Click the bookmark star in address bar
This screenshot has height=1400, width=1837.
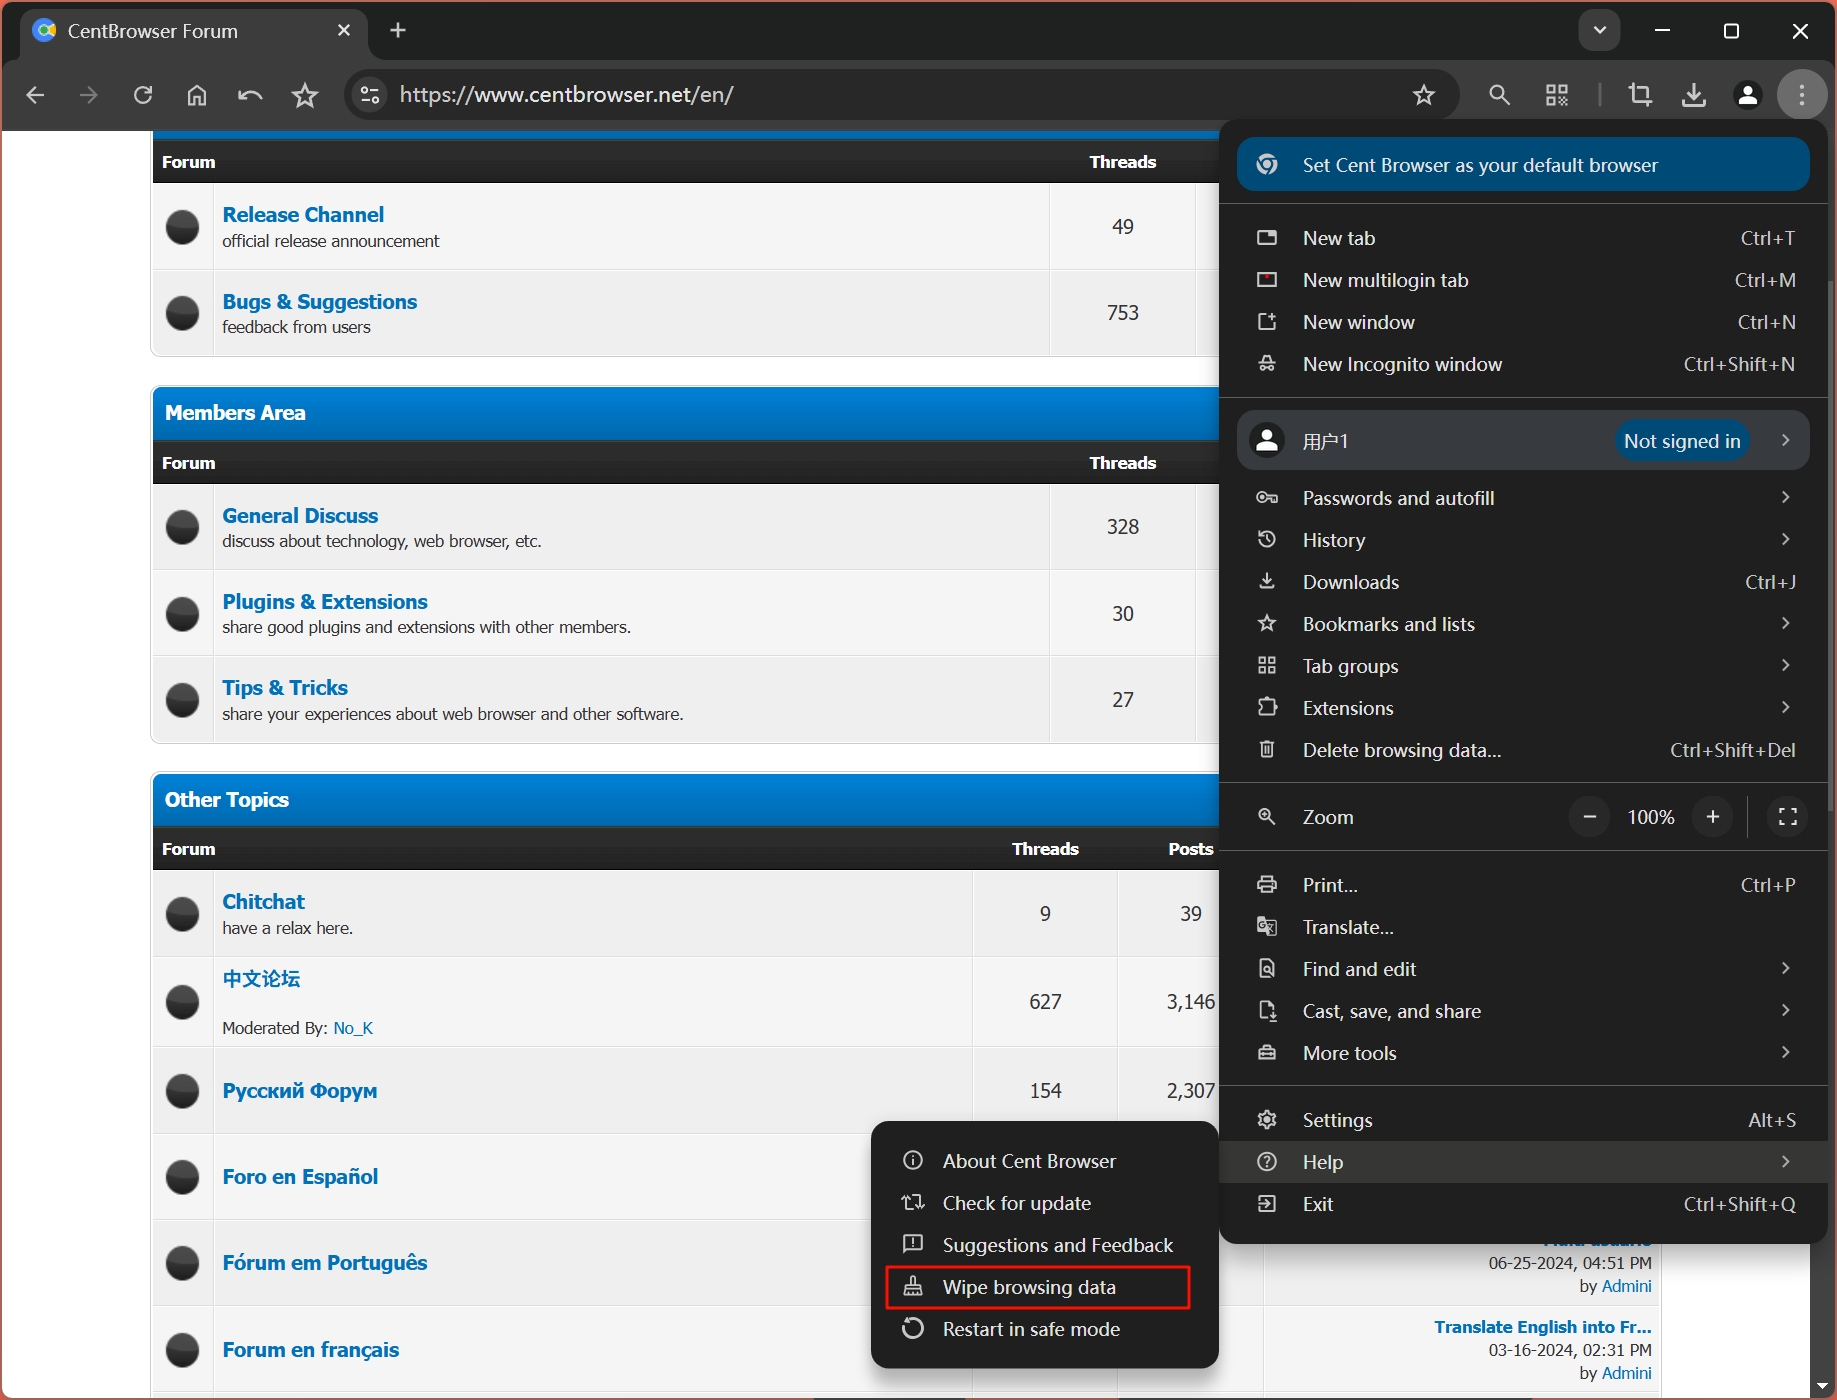[1423, 95]
